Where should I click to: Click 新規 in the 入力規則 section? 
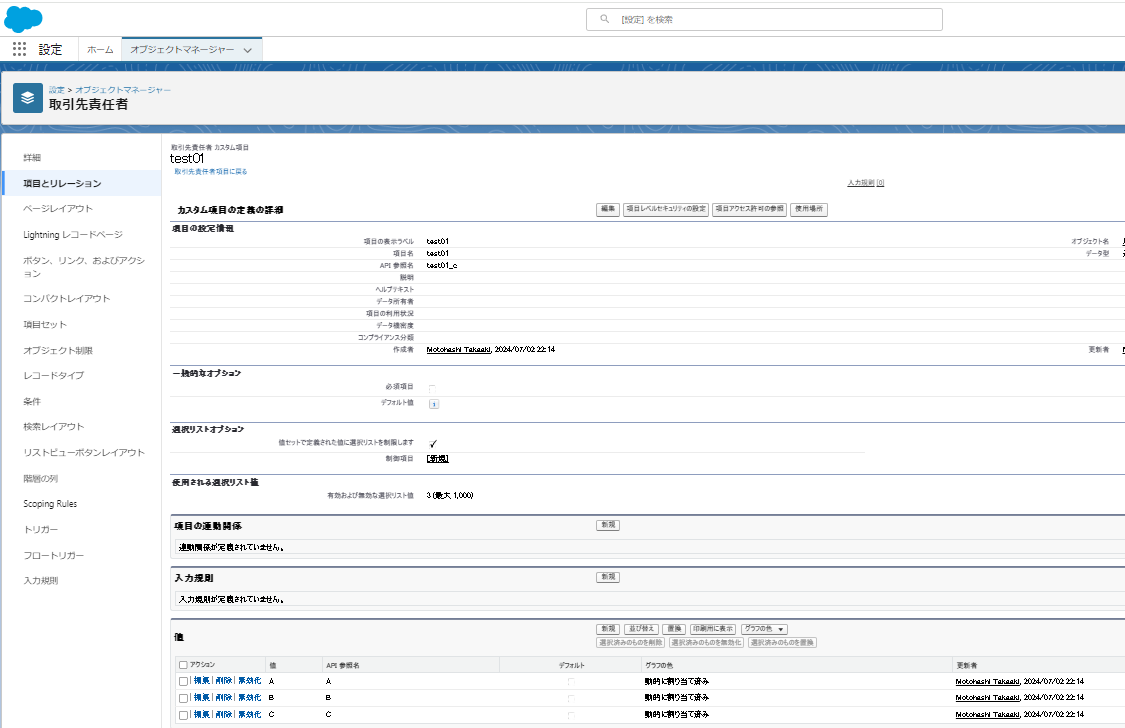(x=608, y=577)
